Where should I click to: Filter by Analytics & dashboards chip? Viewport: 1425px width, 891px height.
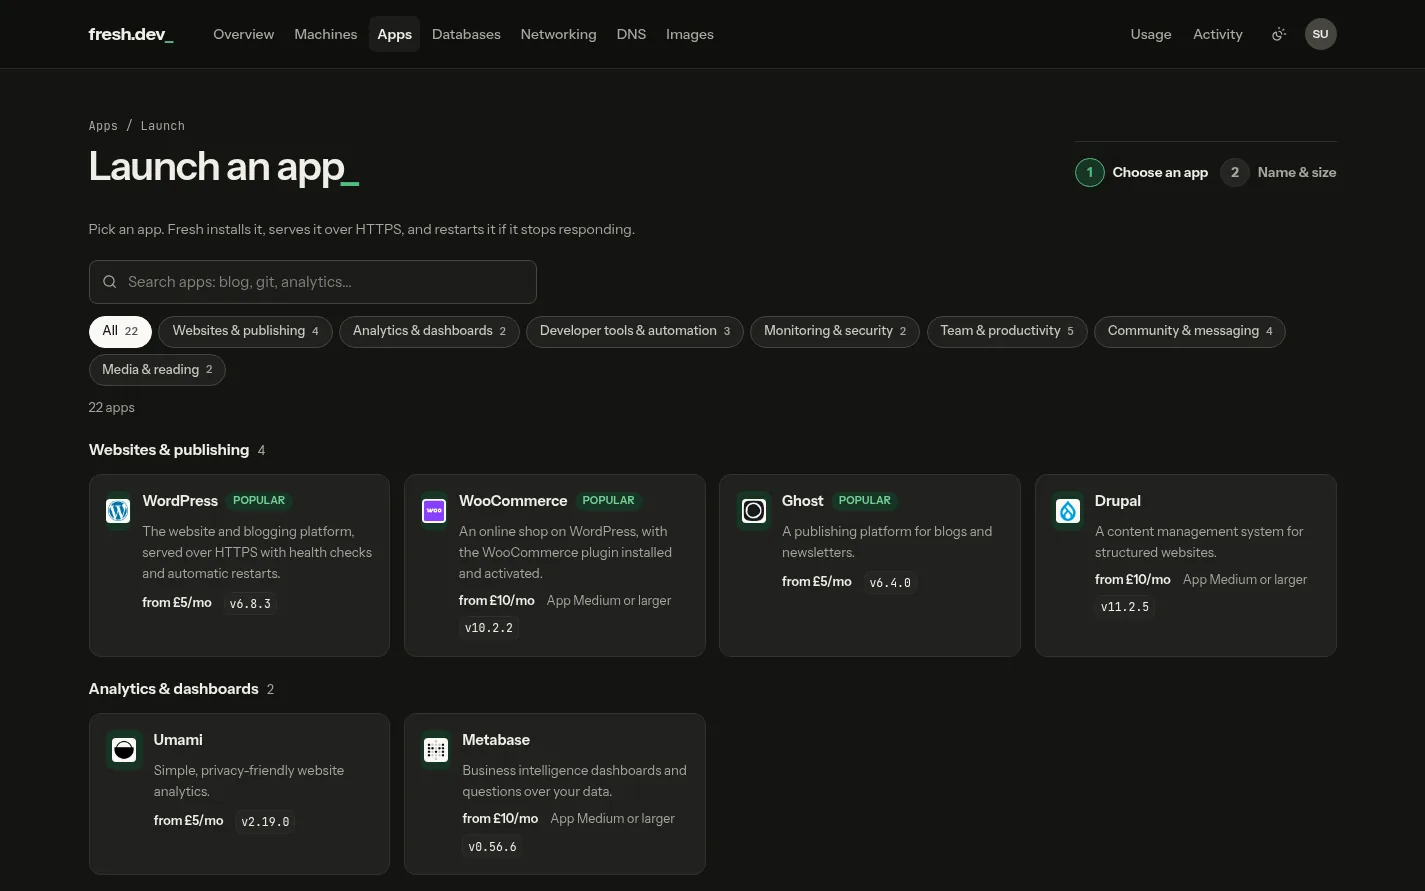(x=429, y=331)
